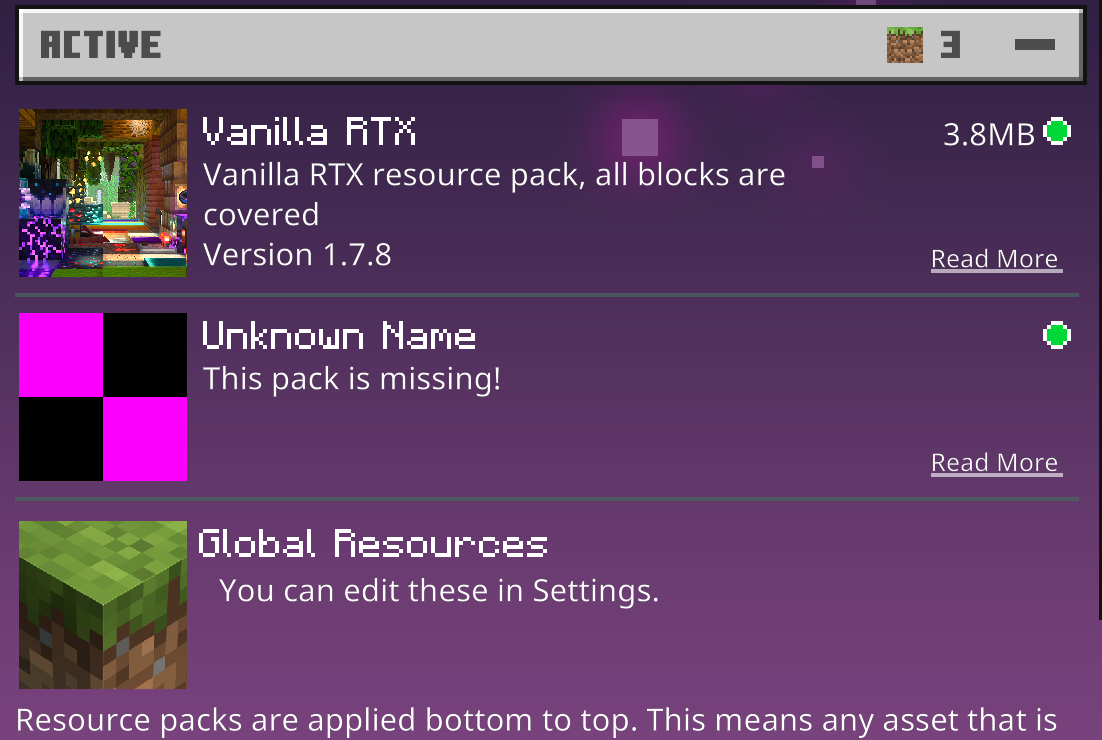Click the green status dot for Vanilla RTX
Viewport: 1102px width, 740px height.
[1057, 131]
